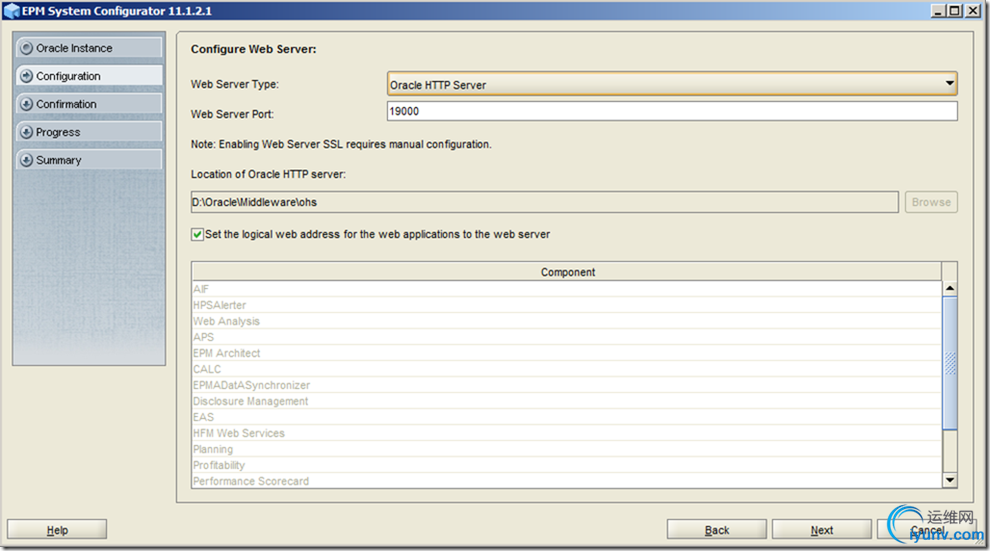Click the Next button
Image resolution: width=990 pixels, height=551 pixels.
click(x=821, y=530)
